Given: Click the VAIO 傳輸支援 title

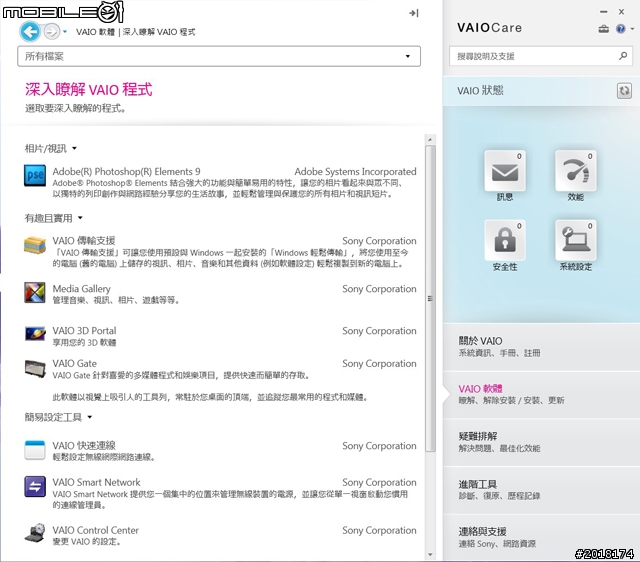Looking at the screenshot, I should point(84,240).
